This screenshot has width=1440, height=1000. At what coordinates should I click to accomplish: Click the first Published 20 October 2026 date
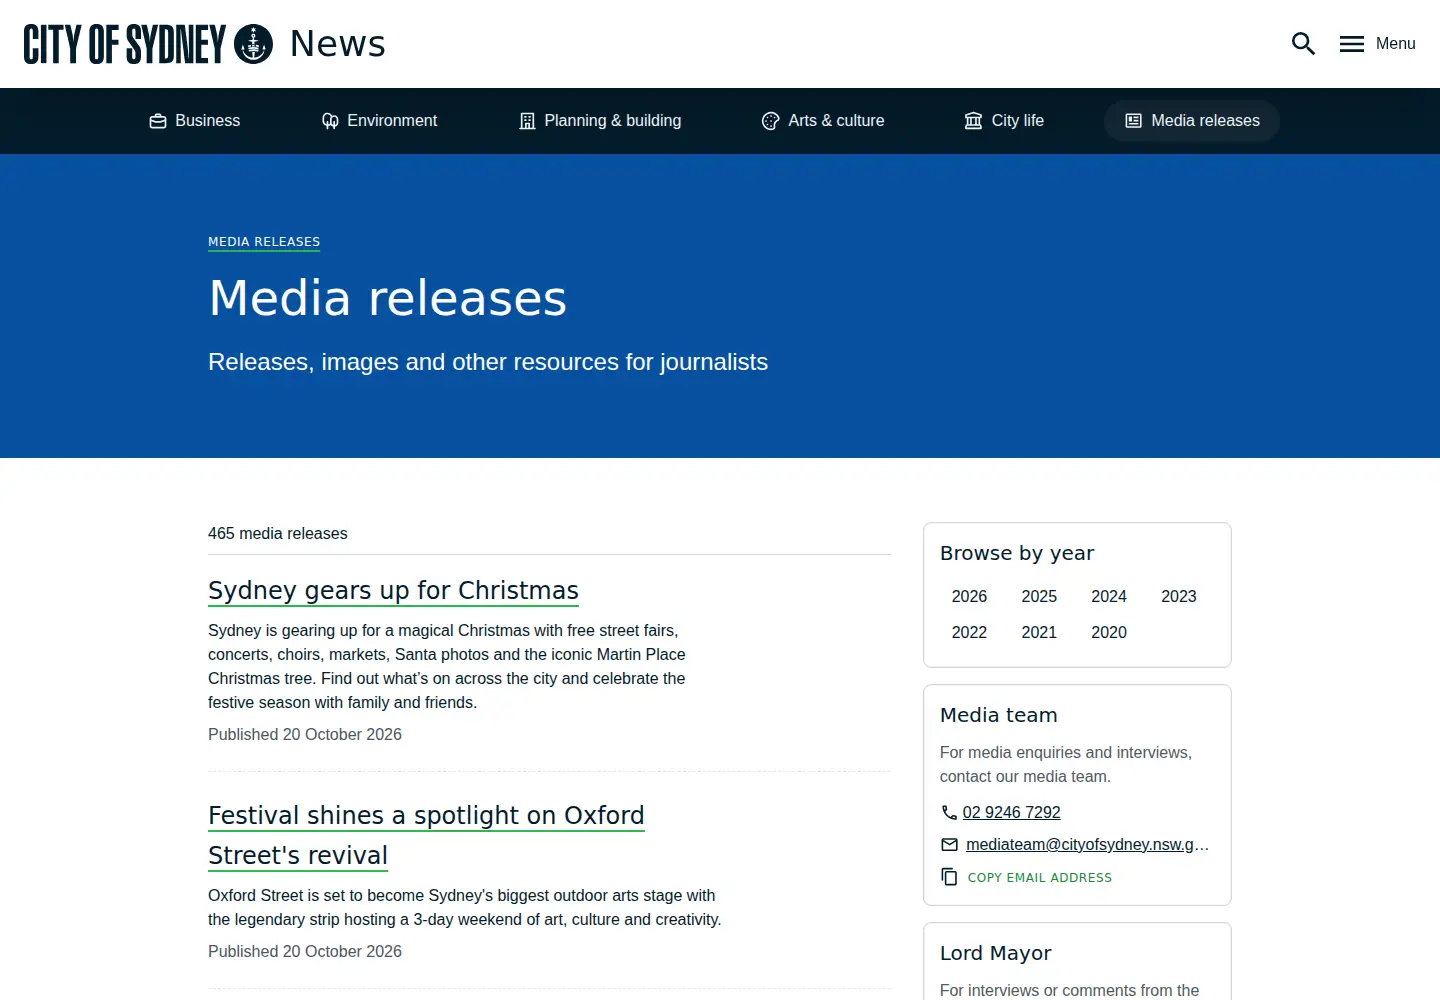[x=305, y=735]
